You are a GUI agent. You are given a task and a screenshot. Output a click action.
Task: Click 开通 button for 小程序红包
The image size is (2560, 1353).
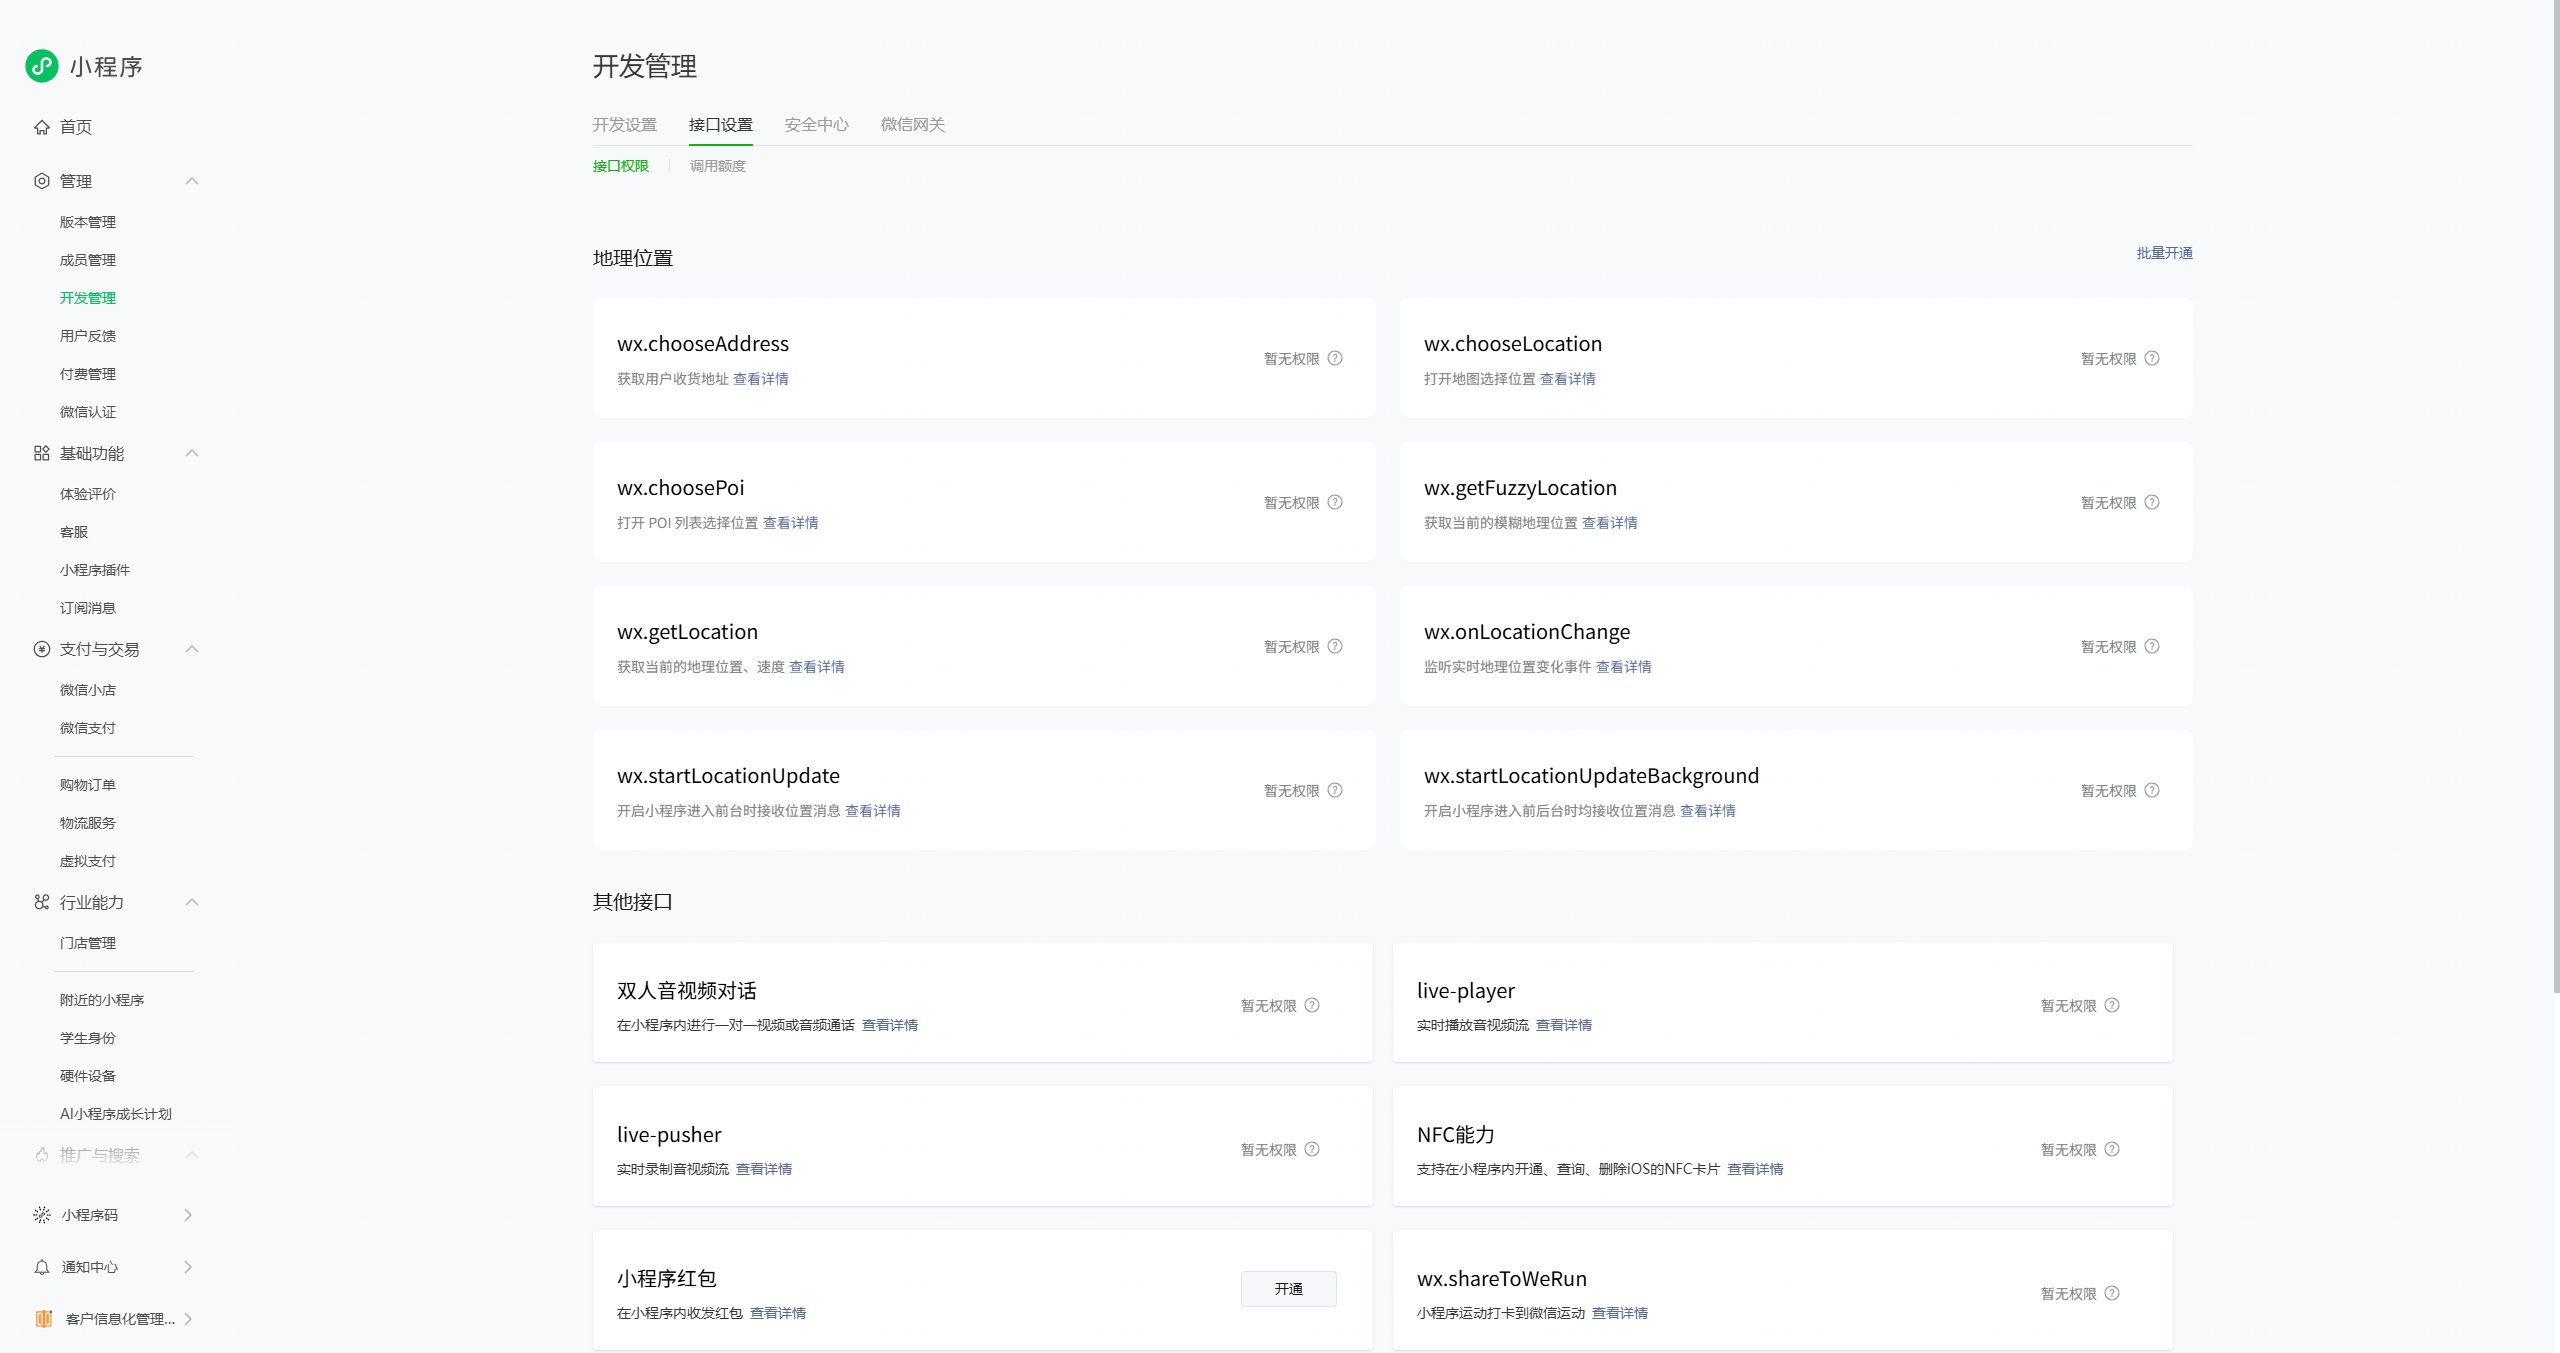click(1288, 1289)
